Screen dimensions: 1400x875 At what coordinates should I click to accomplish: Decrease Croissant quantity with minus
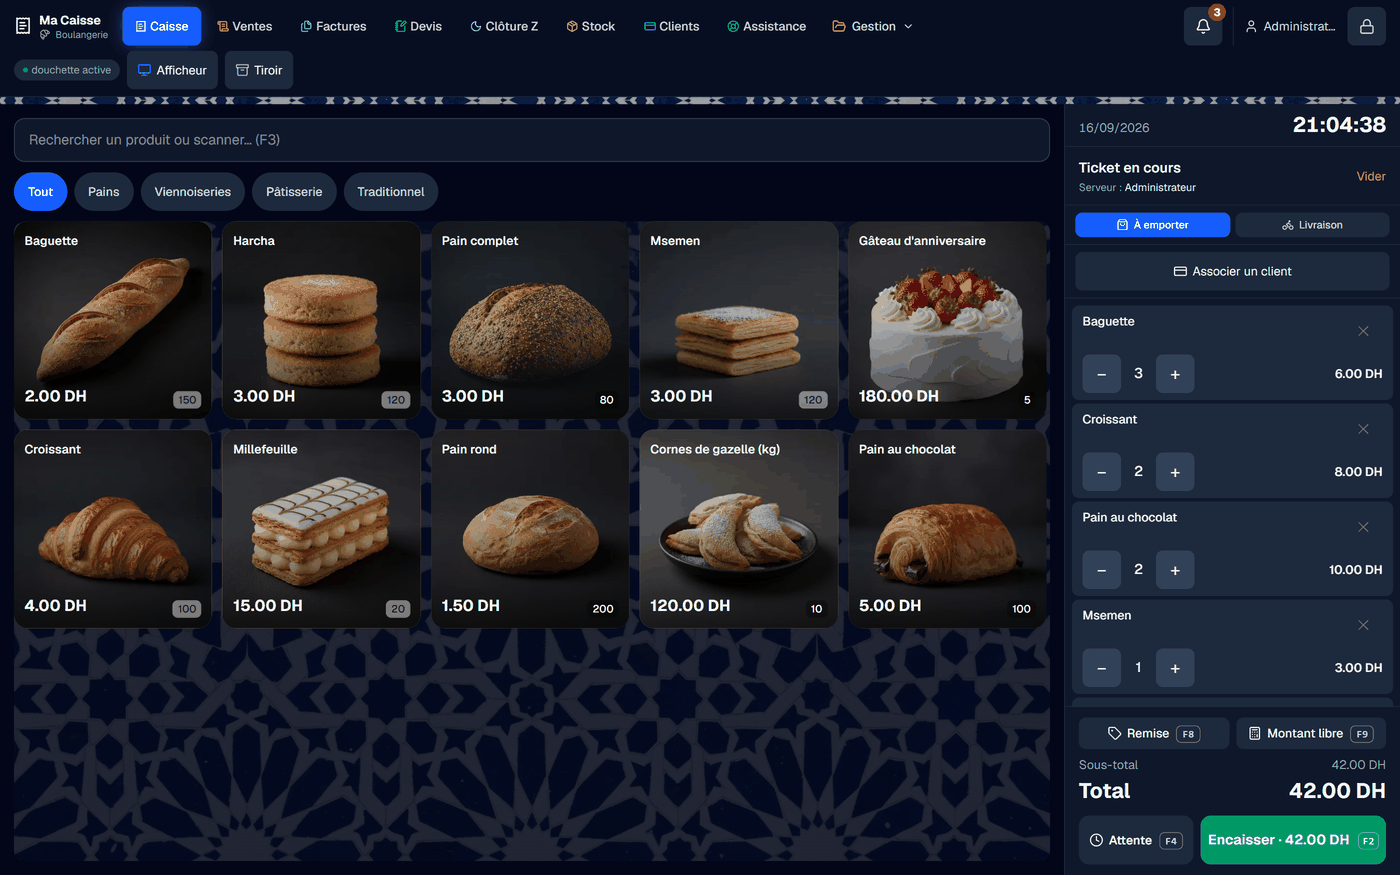tap(1101, 472)
